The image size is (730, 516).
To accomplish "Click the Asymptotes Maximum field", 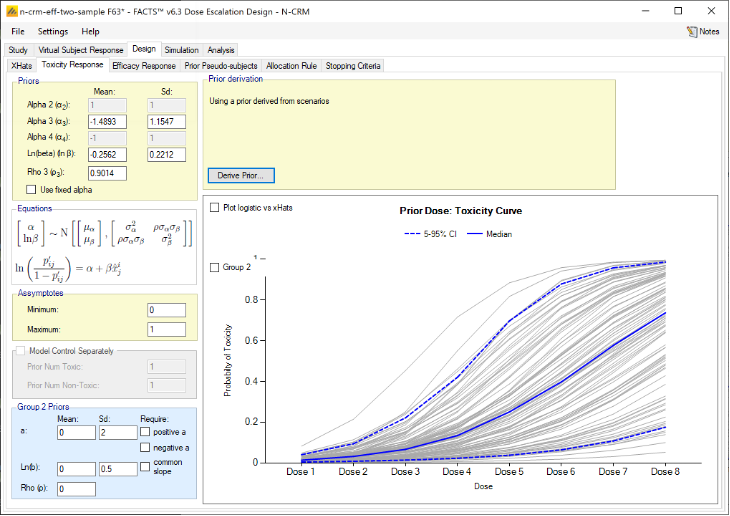I will pos(165,329).
